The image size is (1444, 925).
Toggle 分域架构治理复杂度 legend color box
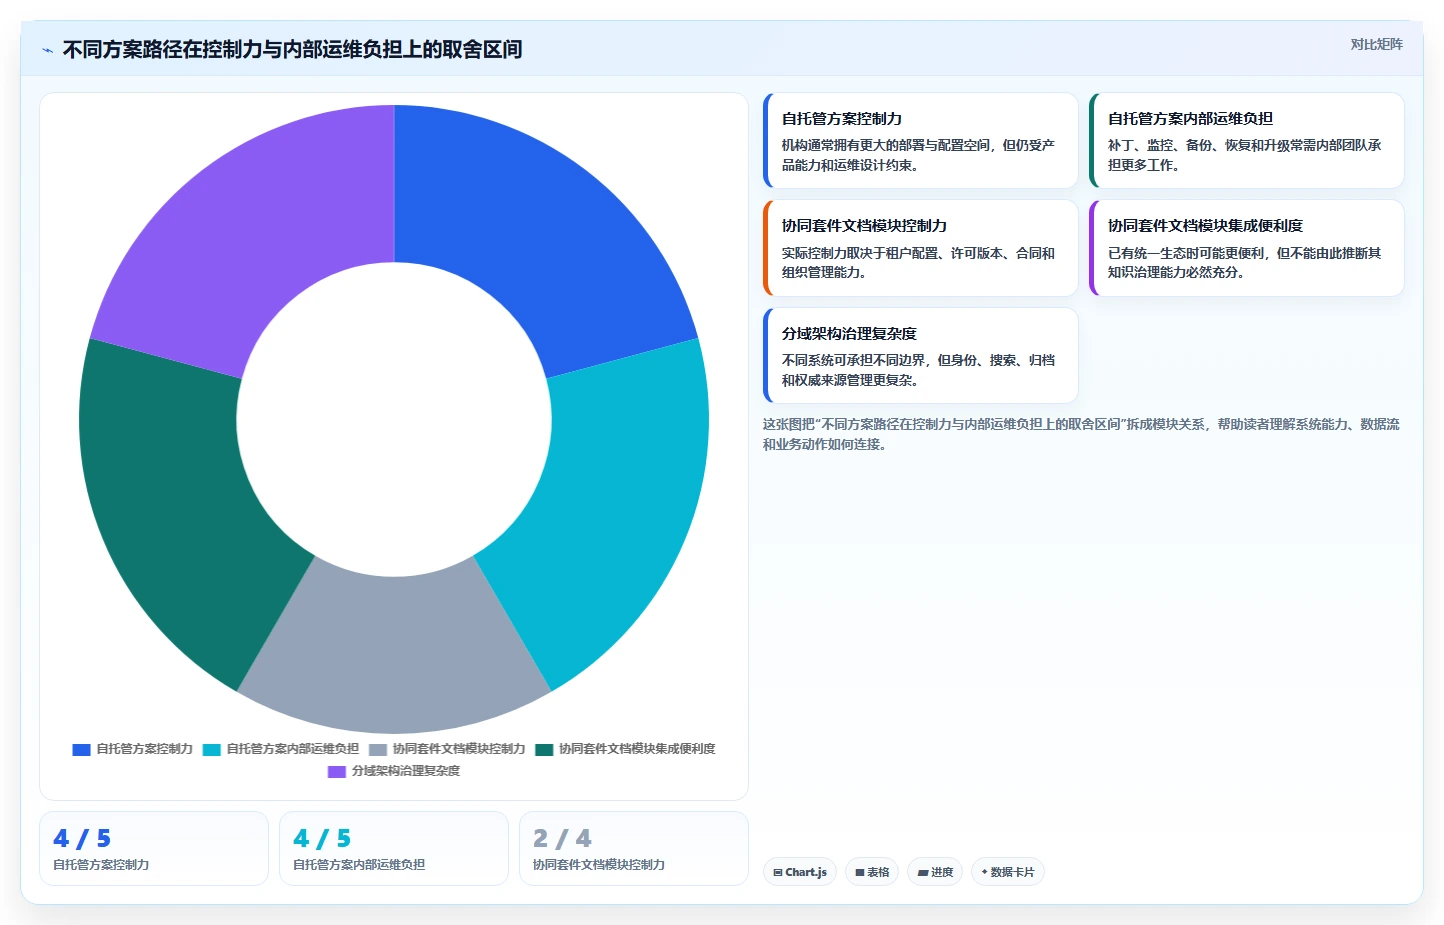pos(337,771)
